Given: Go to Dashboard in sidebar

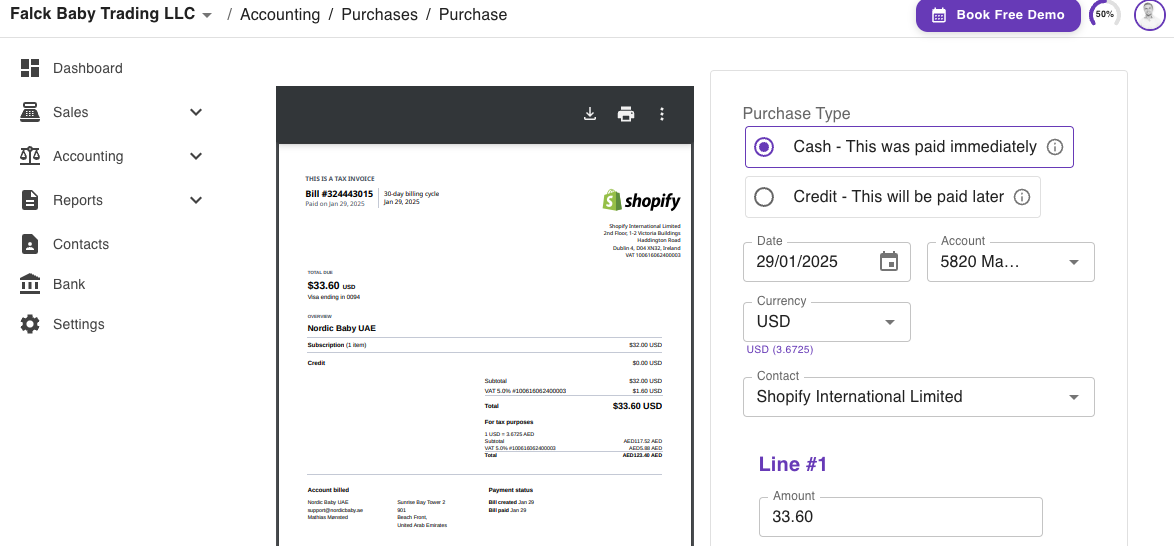Looking at the screenshot, I should click(x=87, y=68).
